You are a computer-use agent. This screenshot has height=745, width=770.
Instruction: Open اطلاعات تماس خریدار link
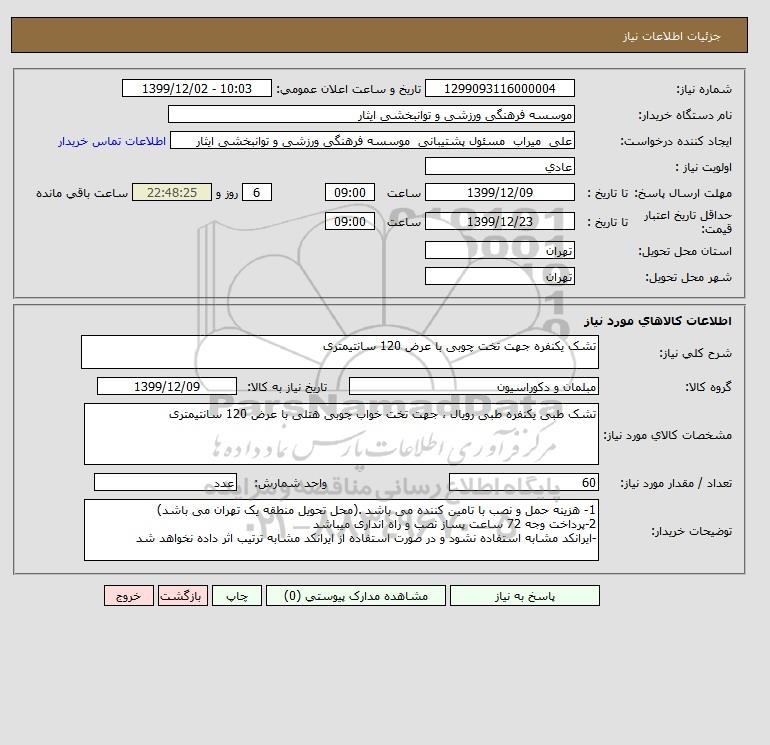point(112,141)
